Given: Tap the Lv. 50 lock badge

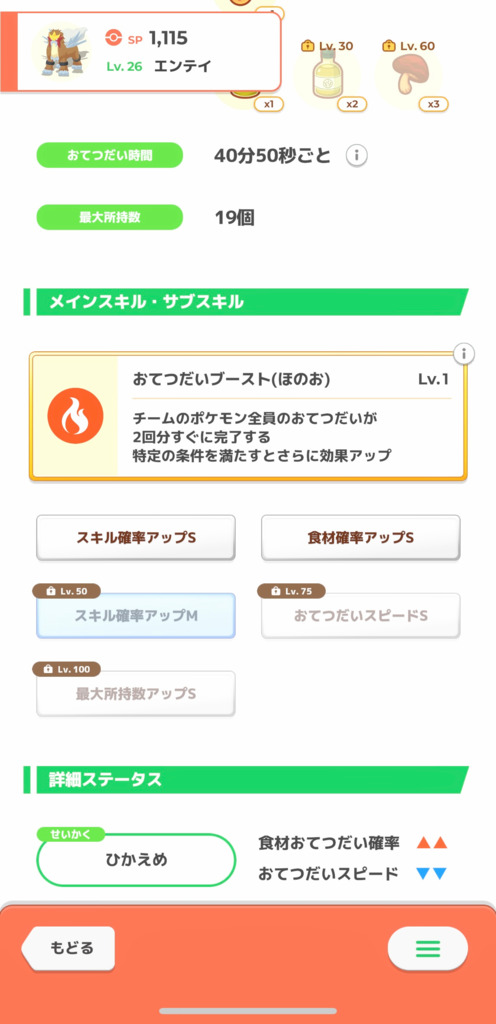Looking at the screenshot, I should (x=66, y=591).
